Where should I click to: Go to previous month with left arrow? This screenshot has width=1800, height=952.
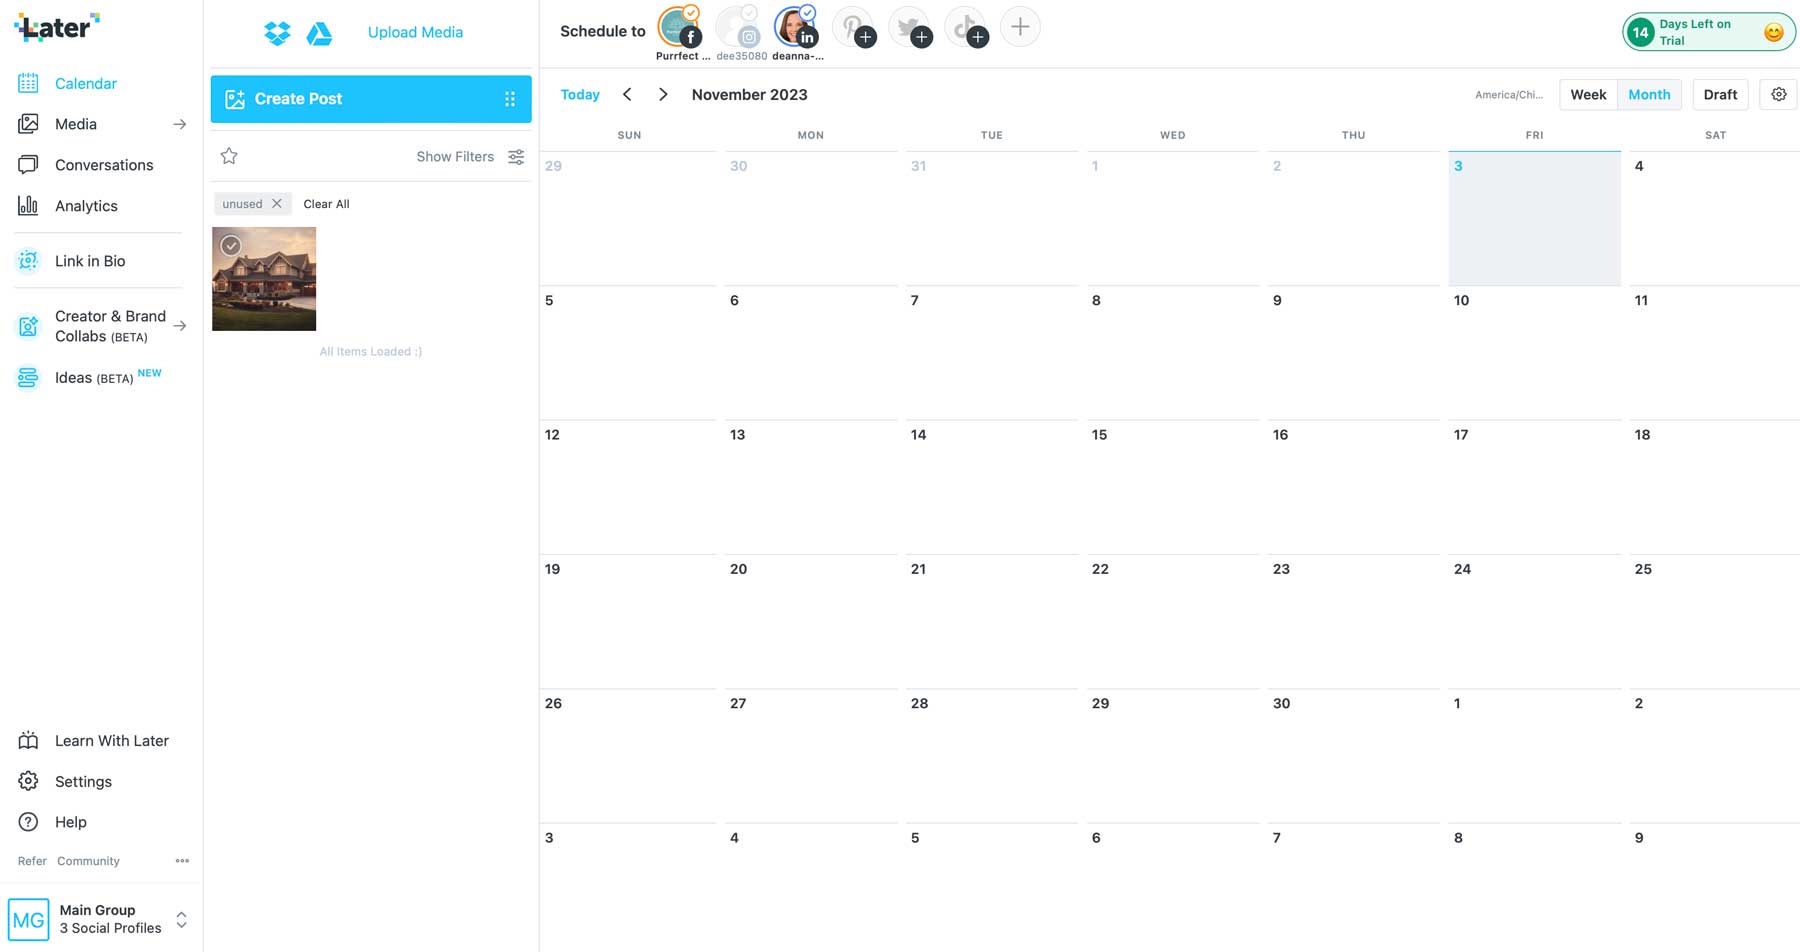pos(627,94)
